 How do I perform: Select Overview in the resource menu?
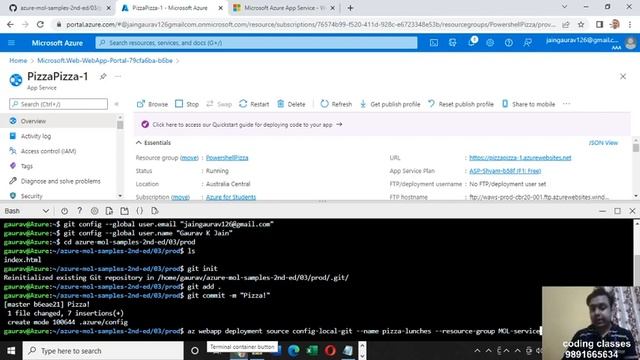coord(58,121)
